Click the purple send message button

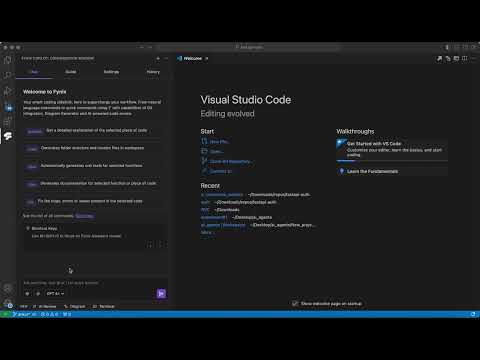(x=161, y=294)
